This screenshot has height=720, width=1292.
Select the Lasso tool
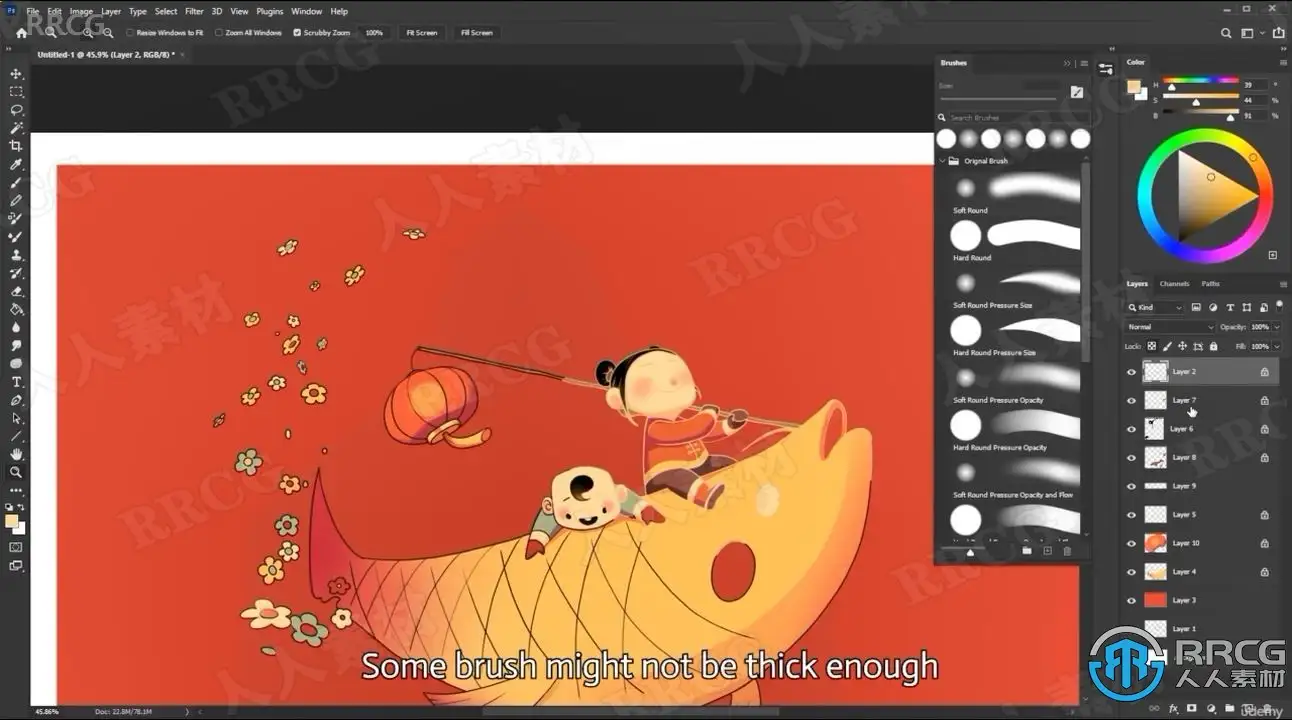point(16,110)
